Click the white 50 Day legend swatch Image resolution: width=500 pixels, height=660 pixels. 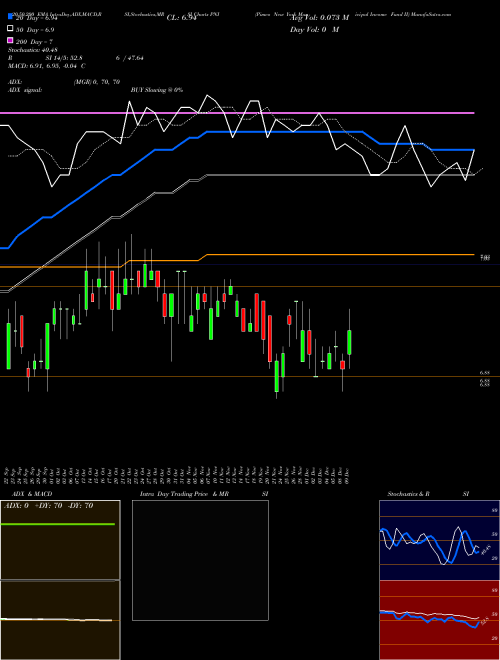(x=10, y=29)
